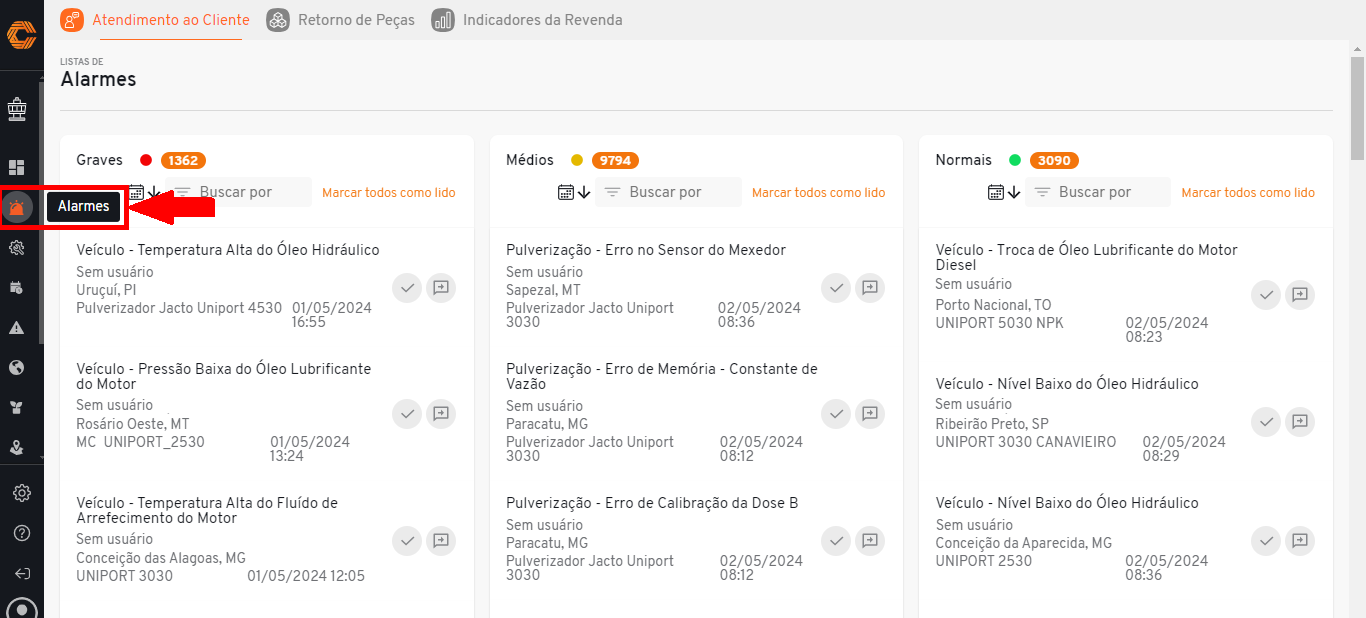
Task: Forward the Troca de Óleo Lubrificante alarm
Action: tap(1300, 295)
